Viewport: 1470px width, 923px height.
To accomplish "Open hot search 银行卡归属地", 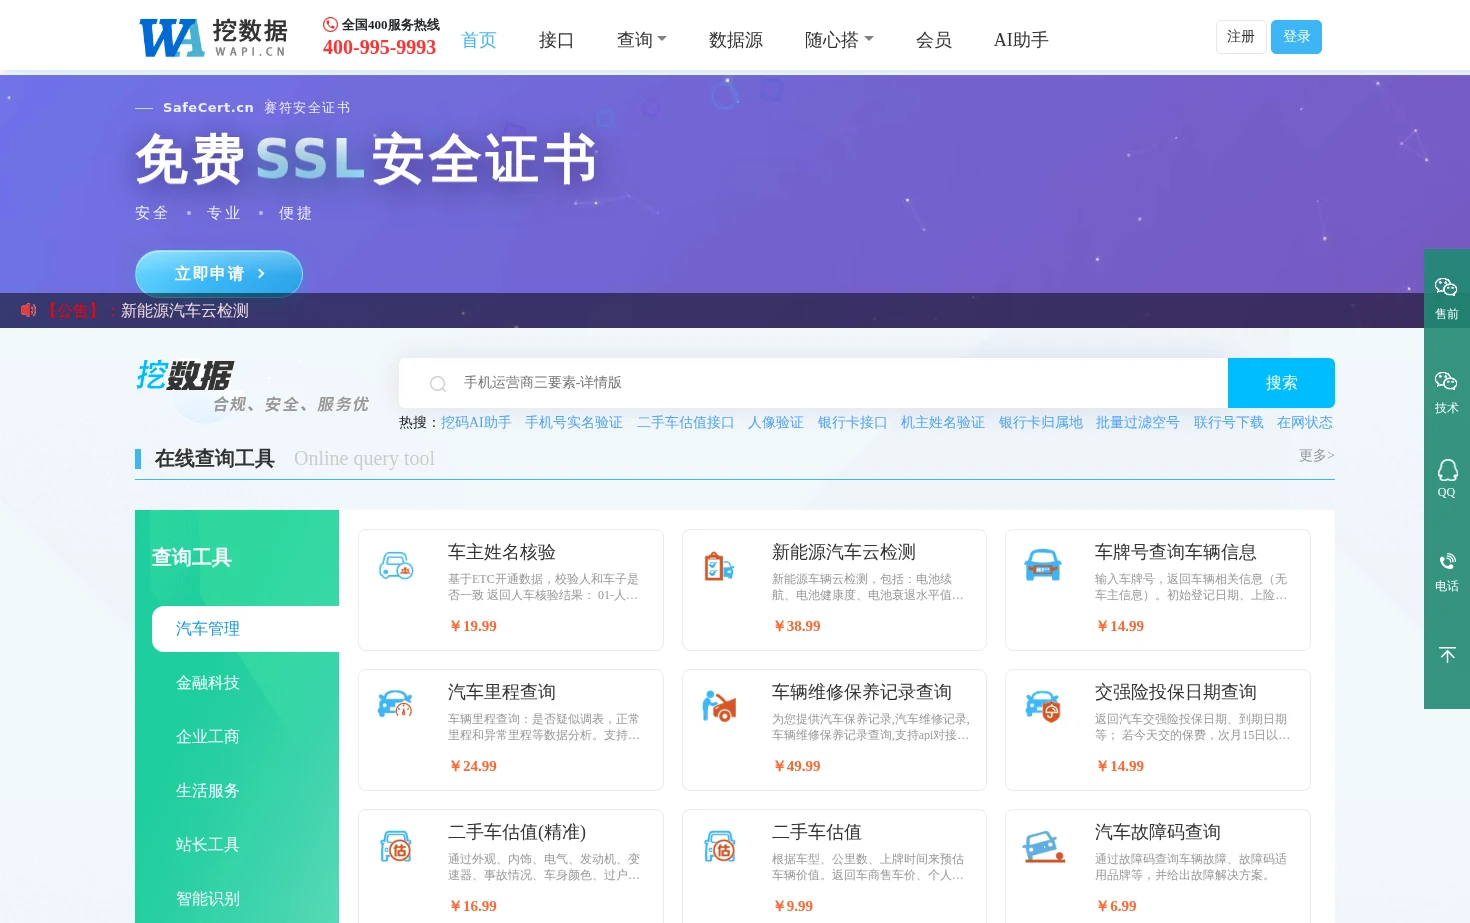I will coord(1041,423).
